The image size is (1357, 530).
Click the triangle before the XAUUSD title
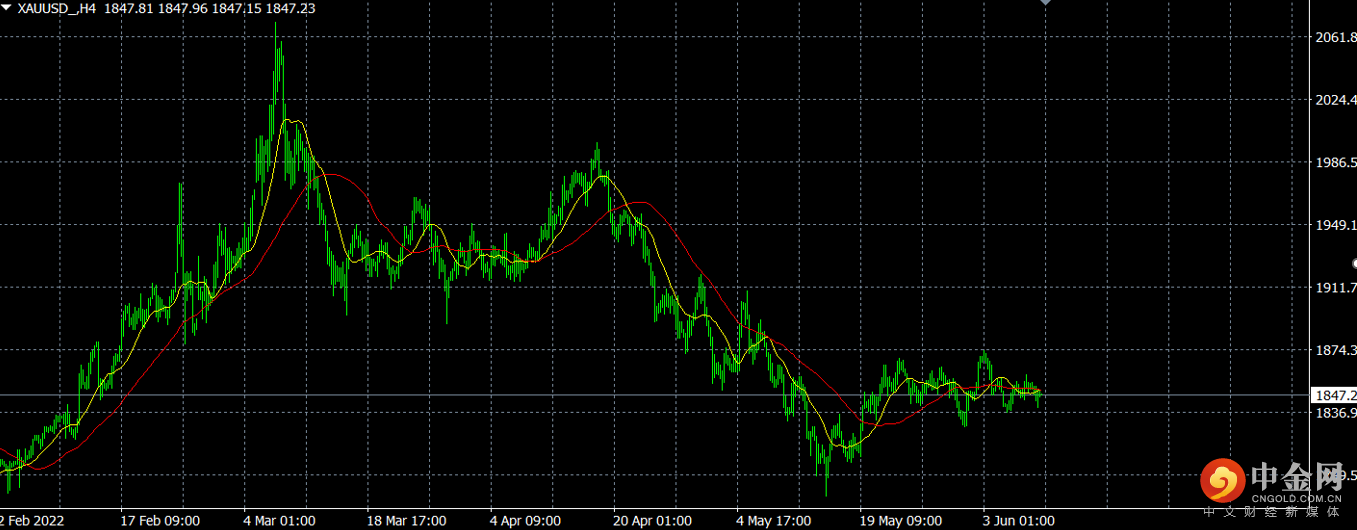(7, 7)
